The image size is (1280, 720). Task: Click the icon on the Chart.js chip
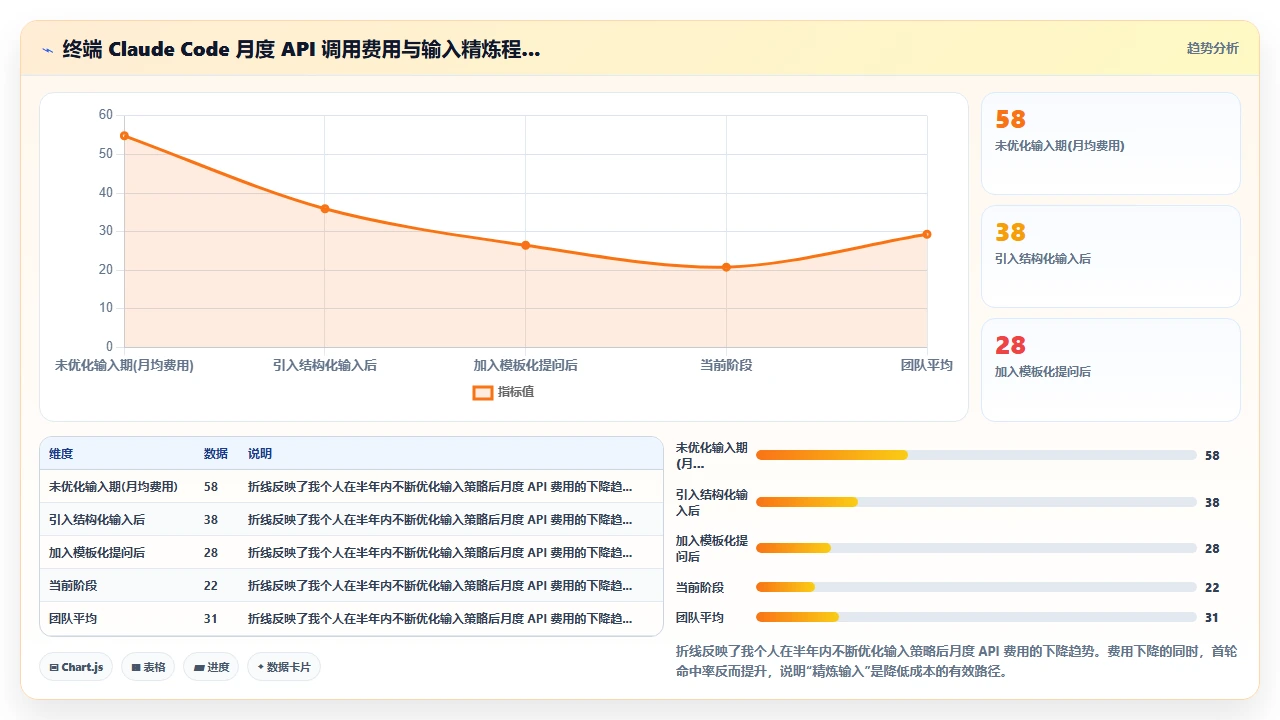pyautogui.click(x=53, y=667)
